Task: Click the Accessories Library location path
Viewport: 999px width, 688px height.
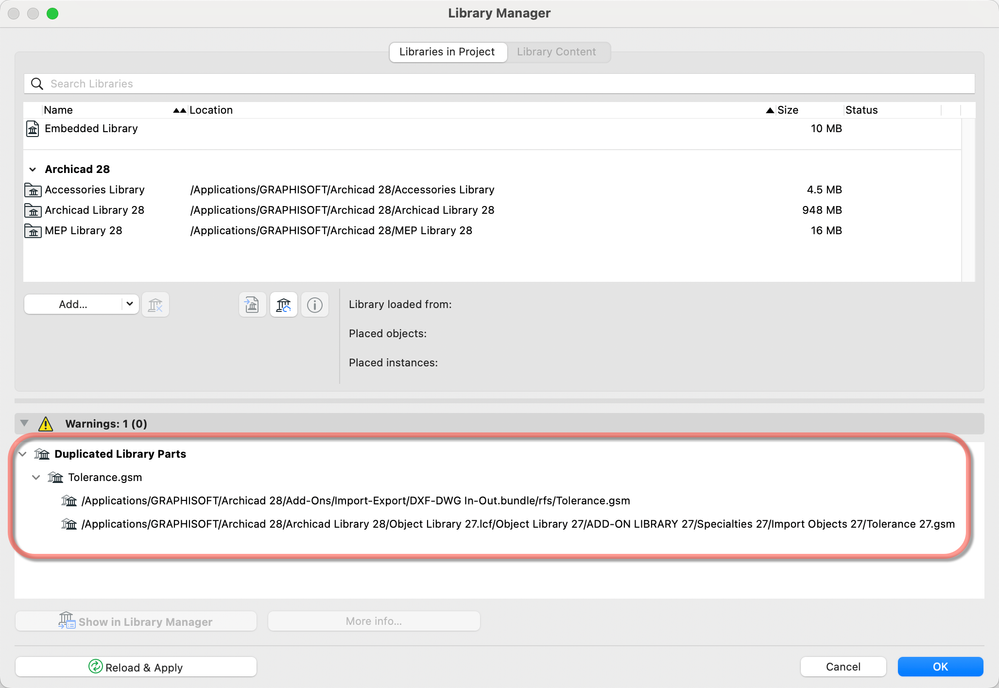Action: click(342, 190)
